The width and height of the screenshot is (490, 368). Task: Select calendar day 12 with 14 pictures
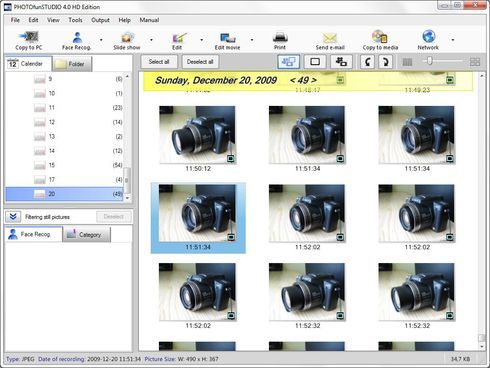[x=64, y=122]
